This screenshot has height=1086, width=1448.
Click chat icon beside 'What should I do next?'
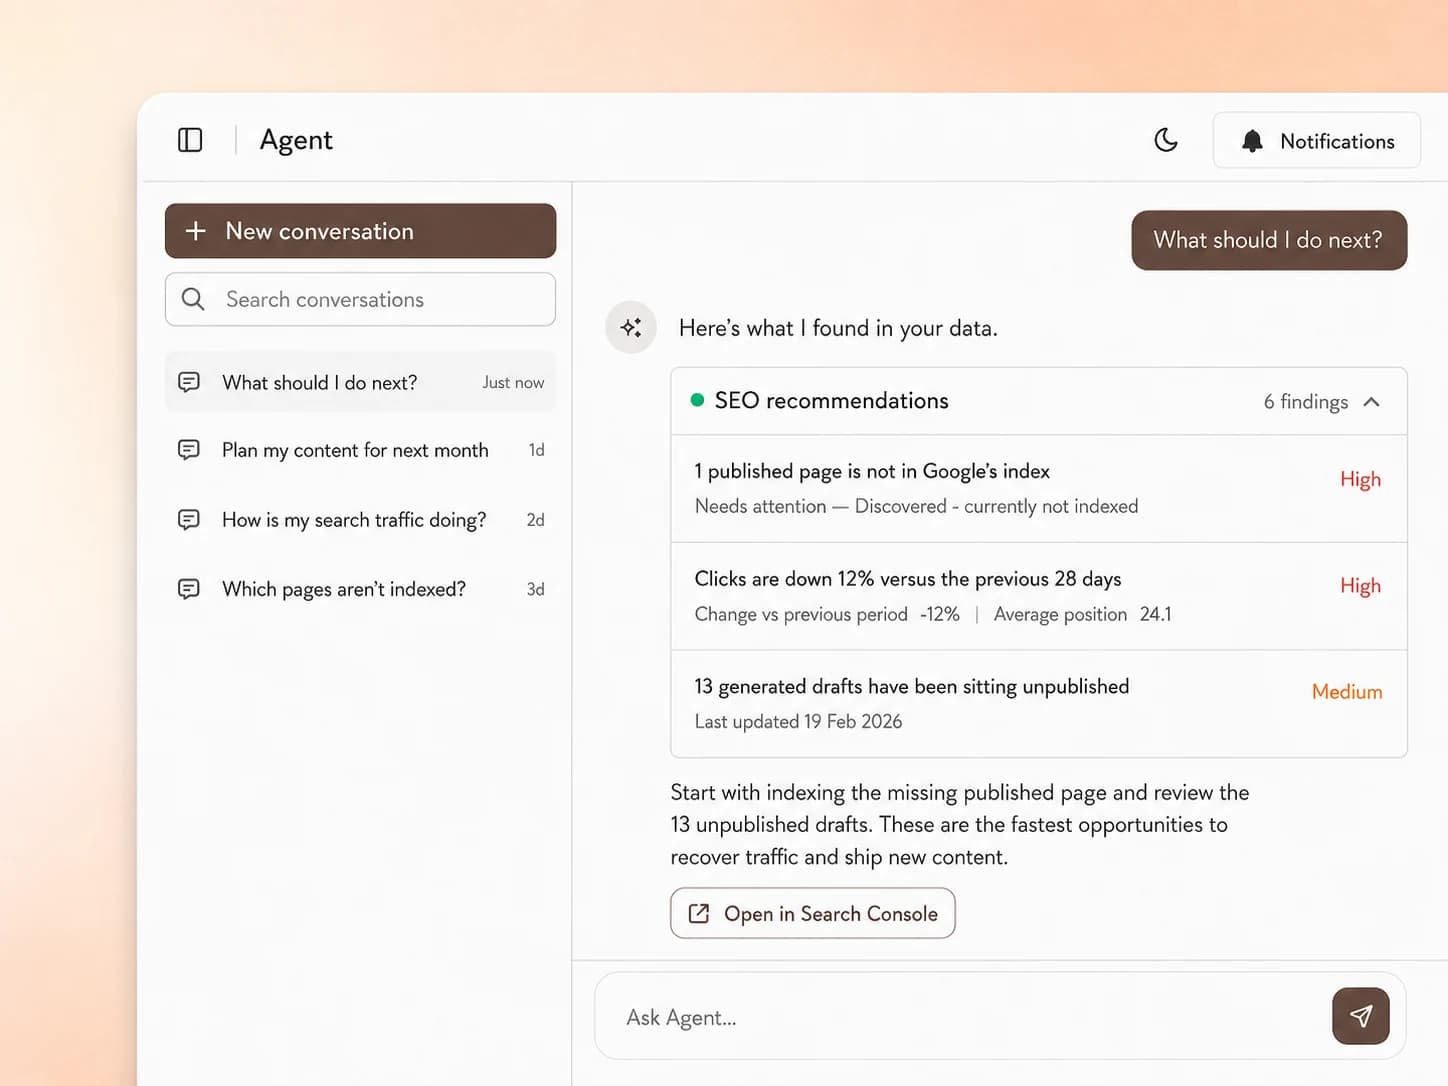(x=189, y=382)
